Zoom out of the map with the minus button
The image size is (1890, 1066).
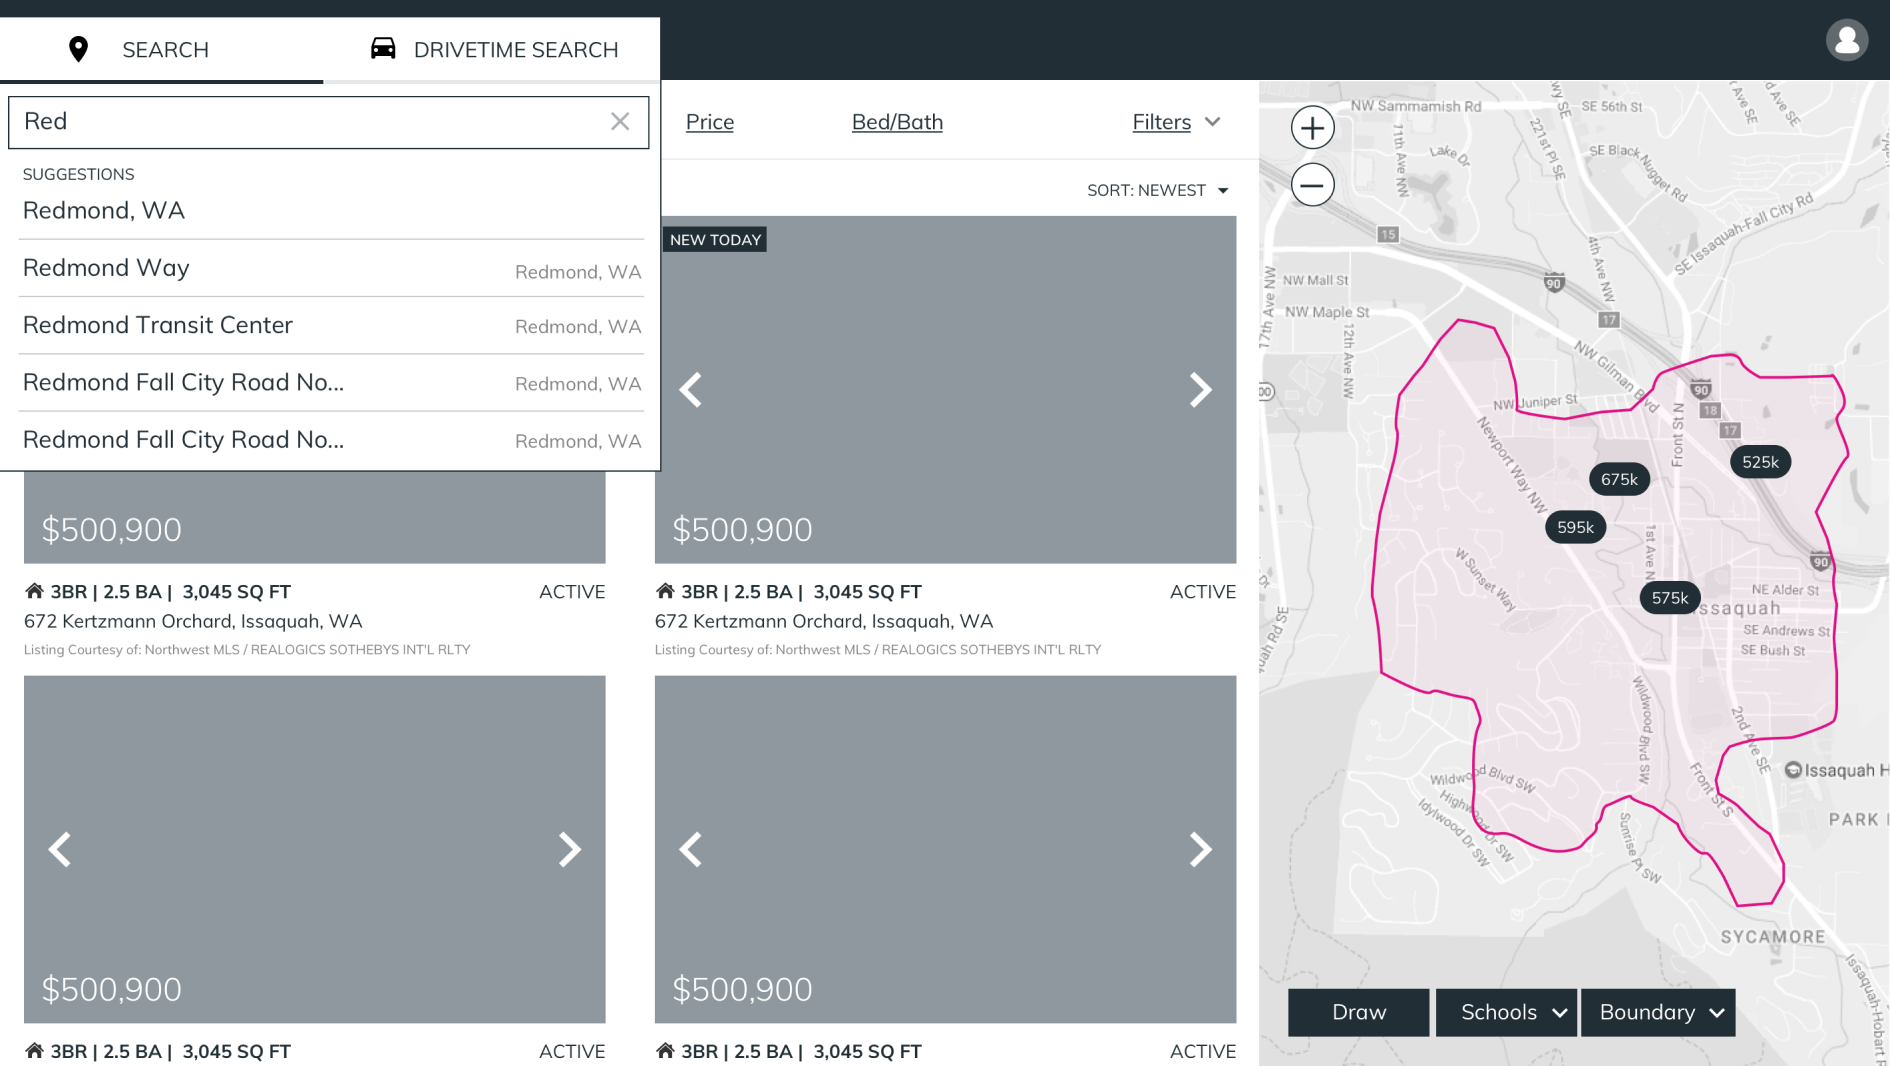(1312, 185)
